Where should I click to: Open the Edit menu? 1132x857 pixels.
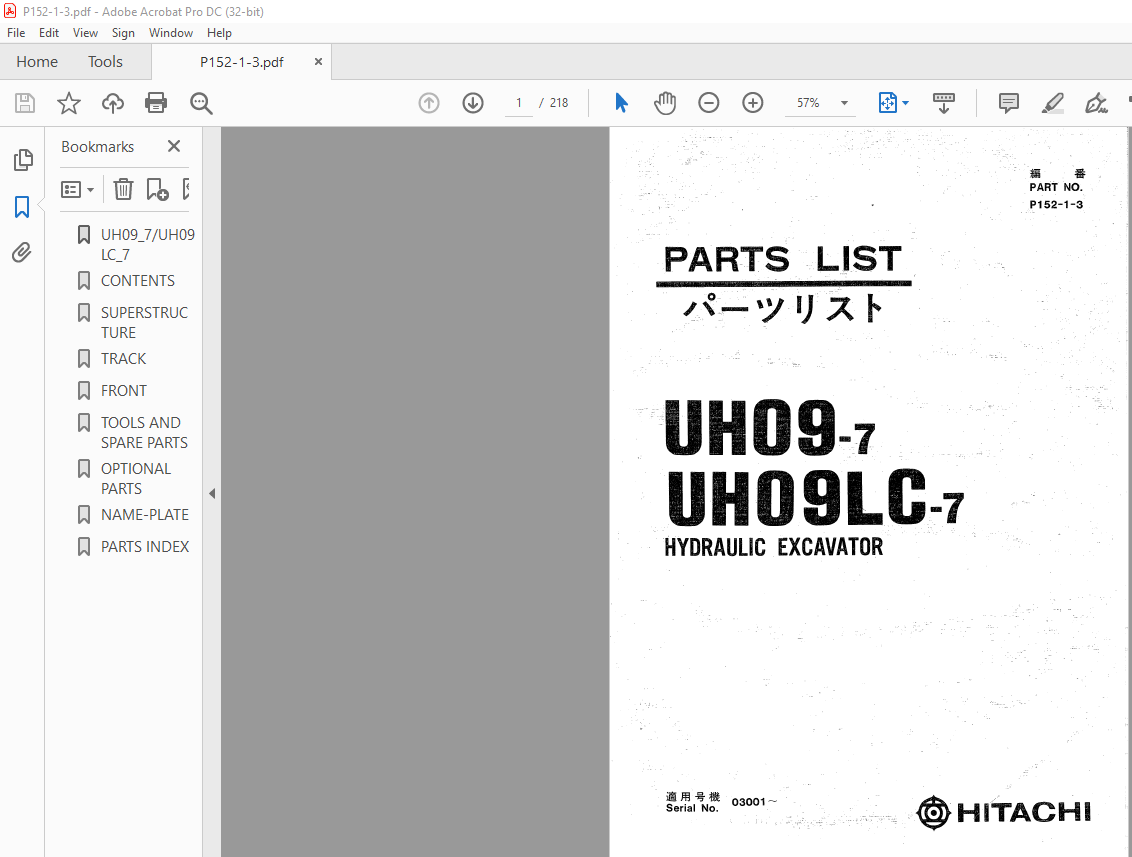tap(49, 33)
